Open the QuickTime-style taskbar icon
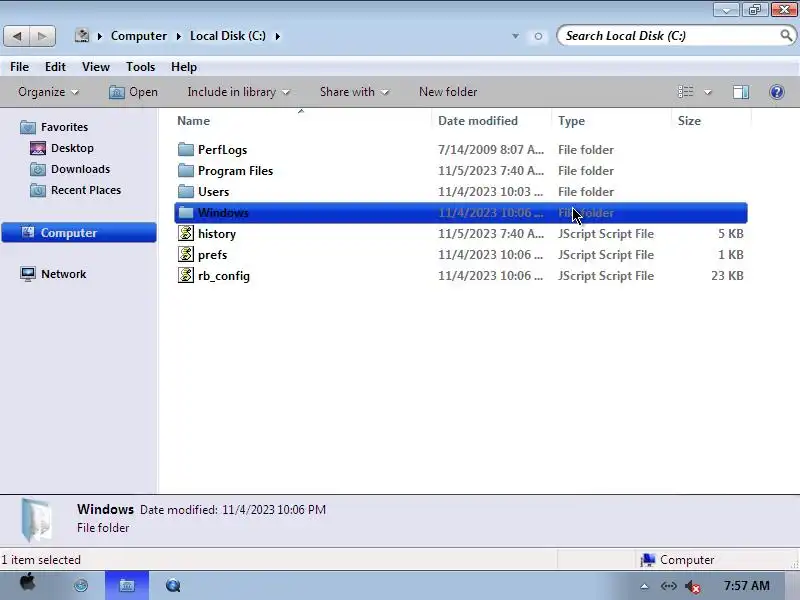The height and width of the screenshot is (600, 800). pos(173,585)
